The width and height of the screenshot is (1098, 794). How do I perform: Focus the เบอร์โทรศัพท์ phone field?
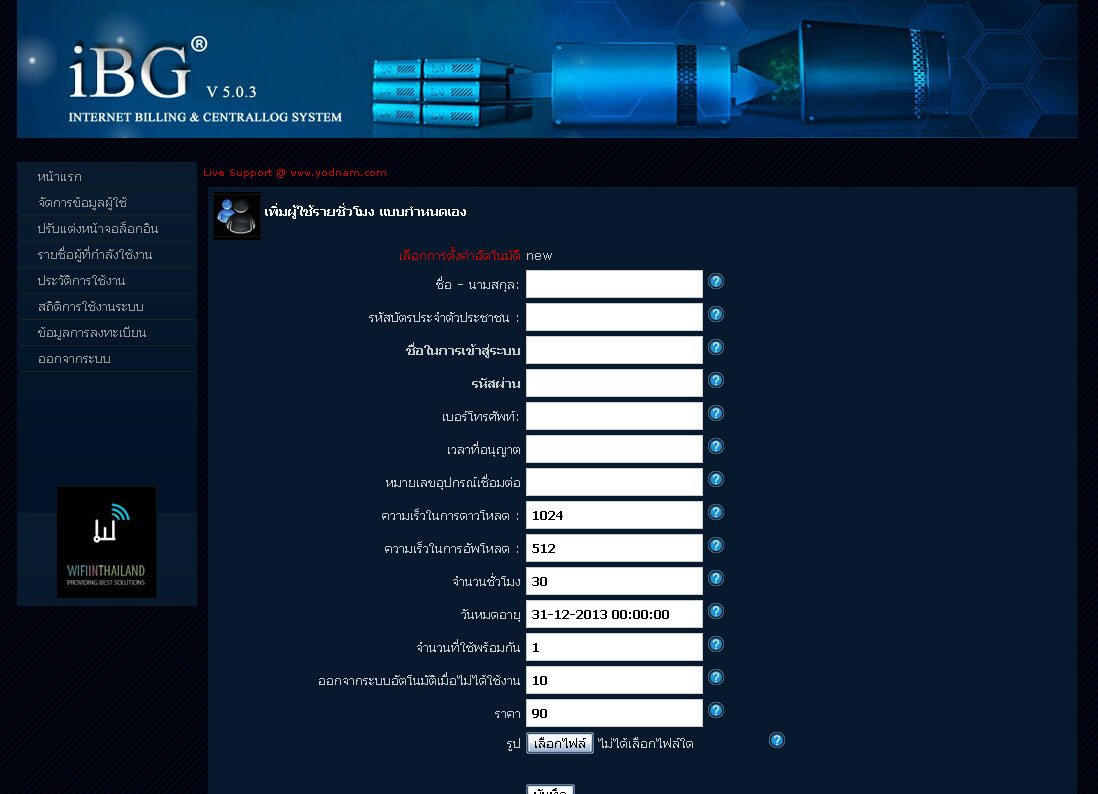(x=614, y=416)
